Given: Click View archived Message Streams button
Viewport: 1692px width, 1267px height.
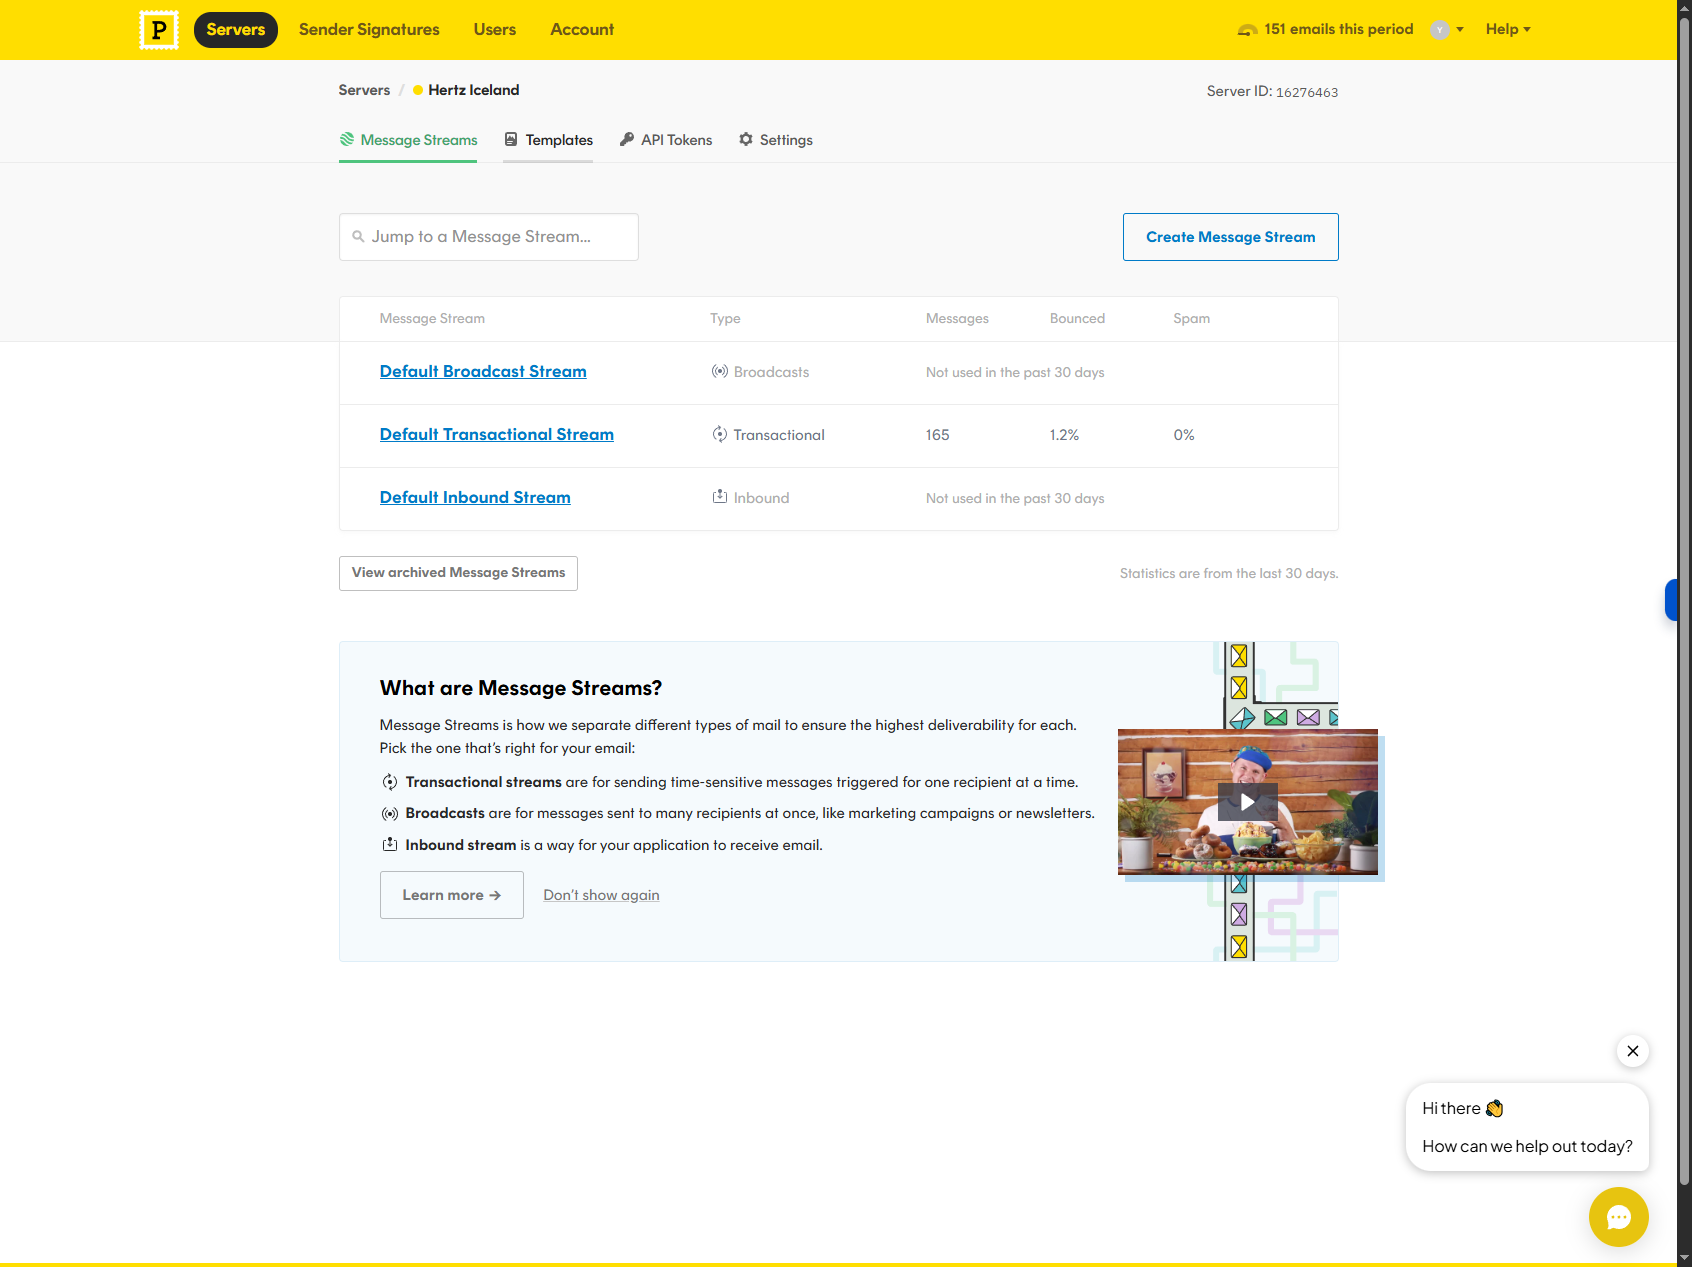Looking at the screenshot, I should (458, 573).
